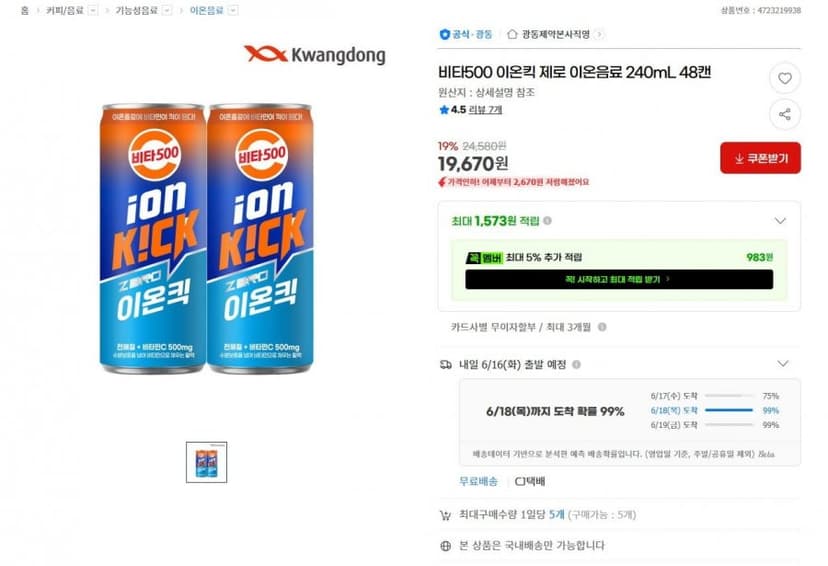Screen dimensions: 828x566
Task: Click the info icon next to 적립 points
Action: (x=548, y=221)
